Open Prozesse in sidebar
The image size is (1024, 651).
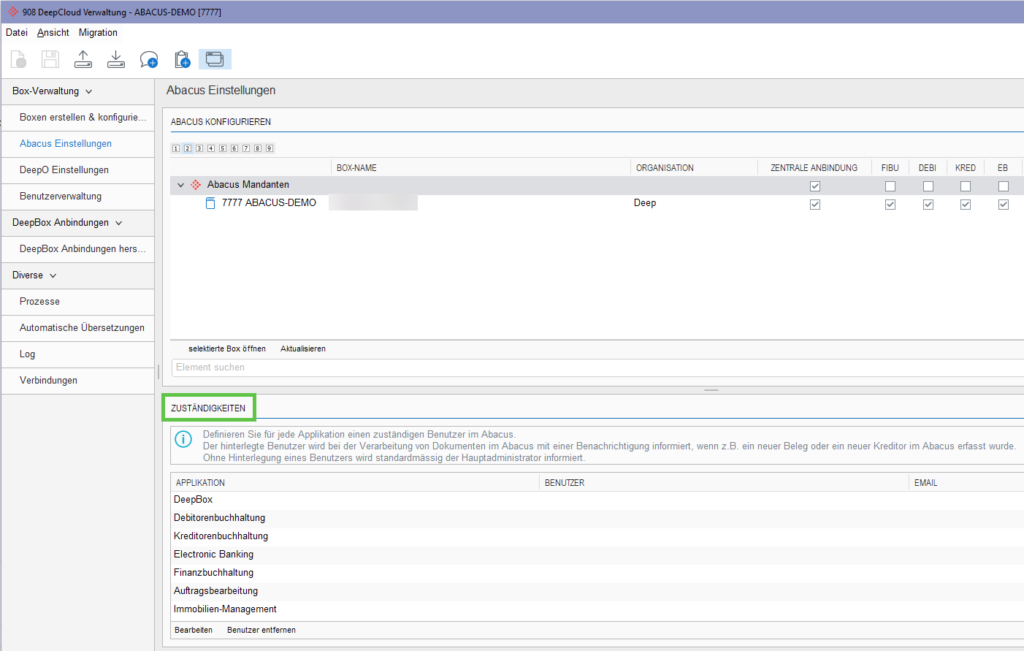pyautogui.click(x=78, y=302)
